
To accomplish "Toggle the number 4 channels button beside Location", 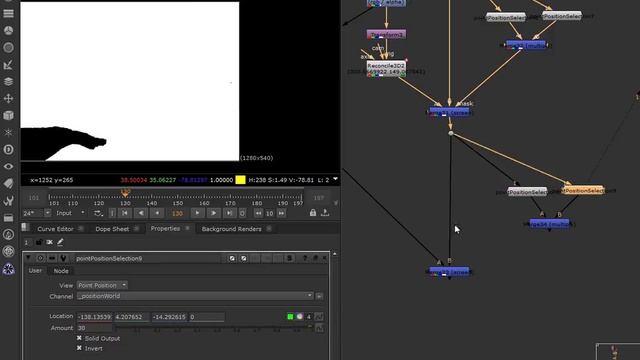I will pos(309,316).
